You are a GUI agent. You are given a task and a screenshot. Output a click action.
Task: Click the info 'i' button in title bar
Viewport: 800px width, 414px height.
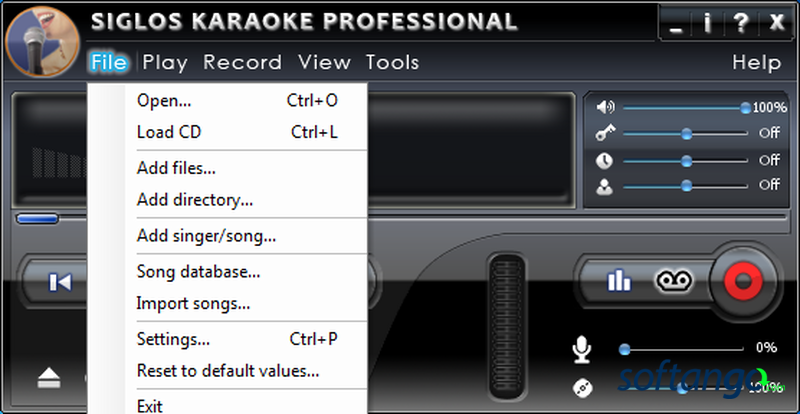coord(707,23)
